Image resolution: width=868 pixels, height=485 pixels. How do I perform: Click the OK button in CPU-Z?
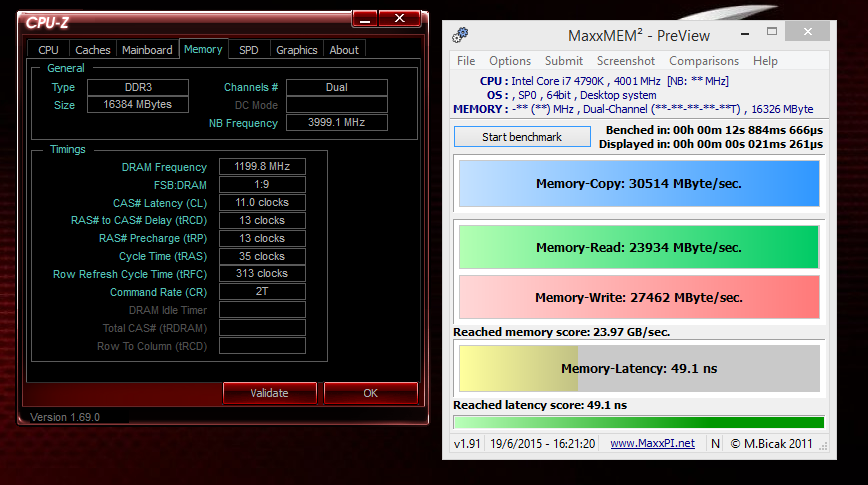(370, 393)
